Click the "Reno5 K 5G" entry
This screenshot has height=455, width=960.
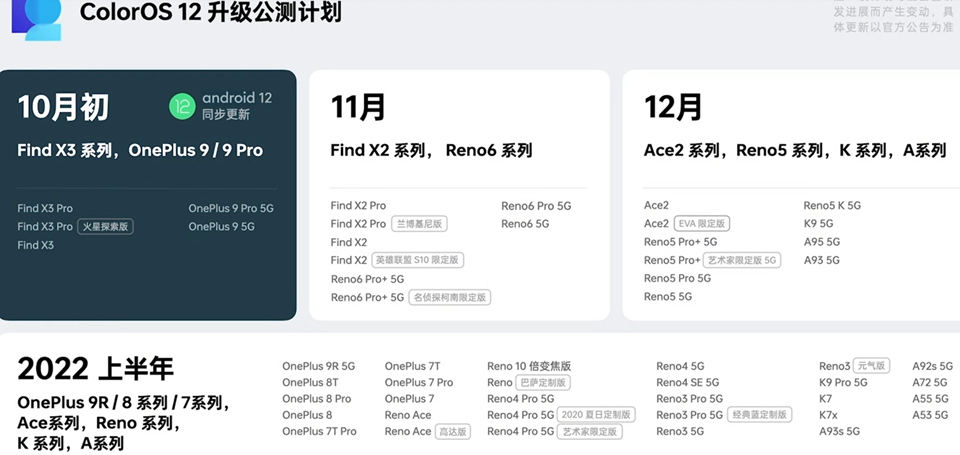(832, 206)
